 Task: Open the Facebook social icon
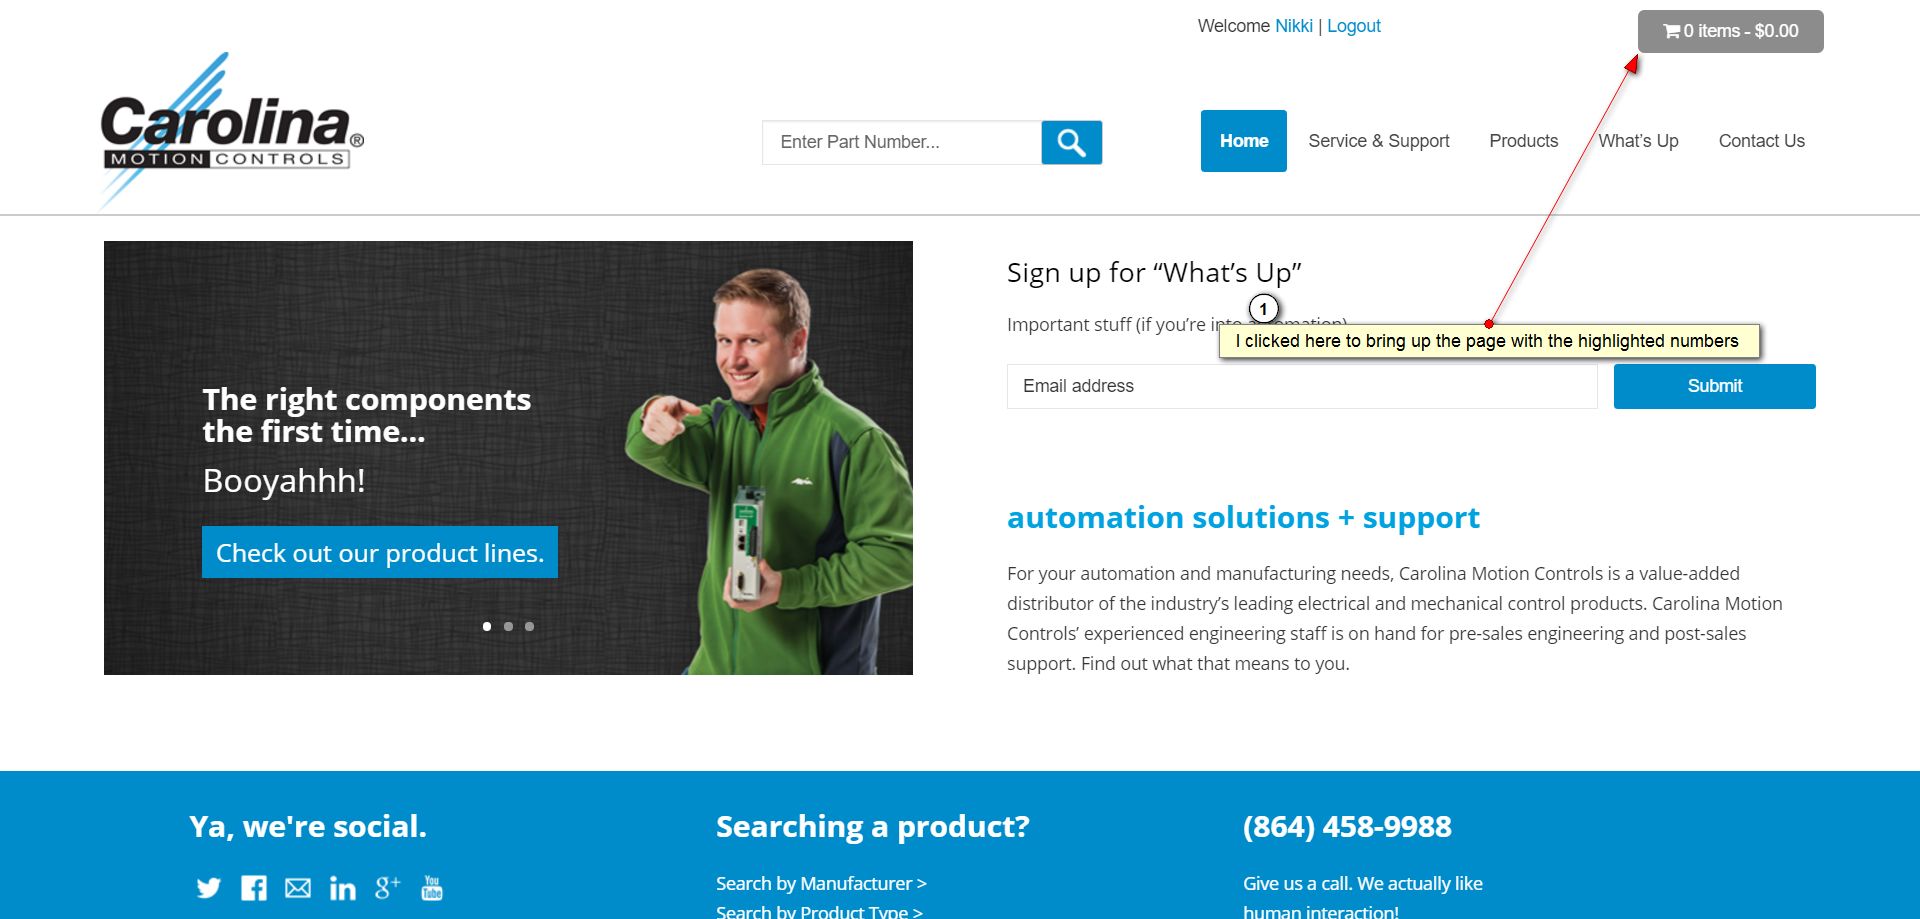point(254,888)
